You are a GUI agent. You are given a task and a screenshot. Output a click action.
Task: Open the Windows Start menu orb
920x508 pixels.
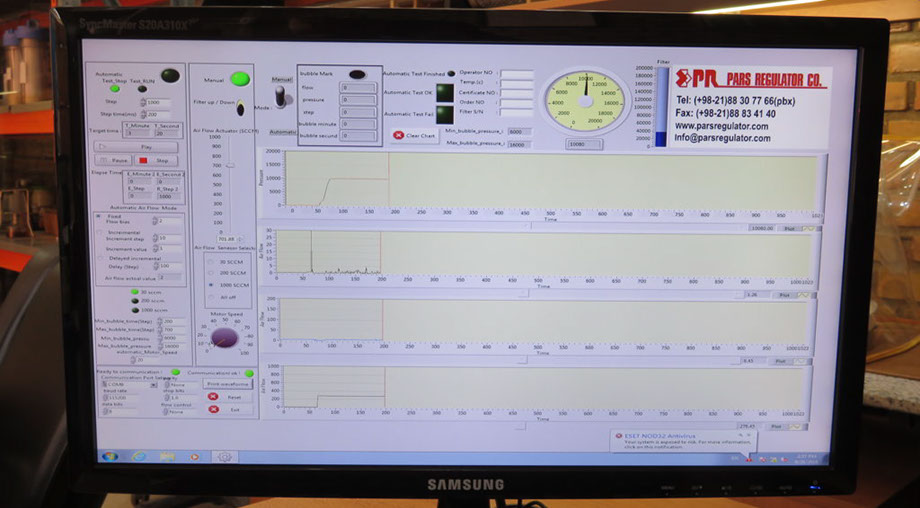109,456
